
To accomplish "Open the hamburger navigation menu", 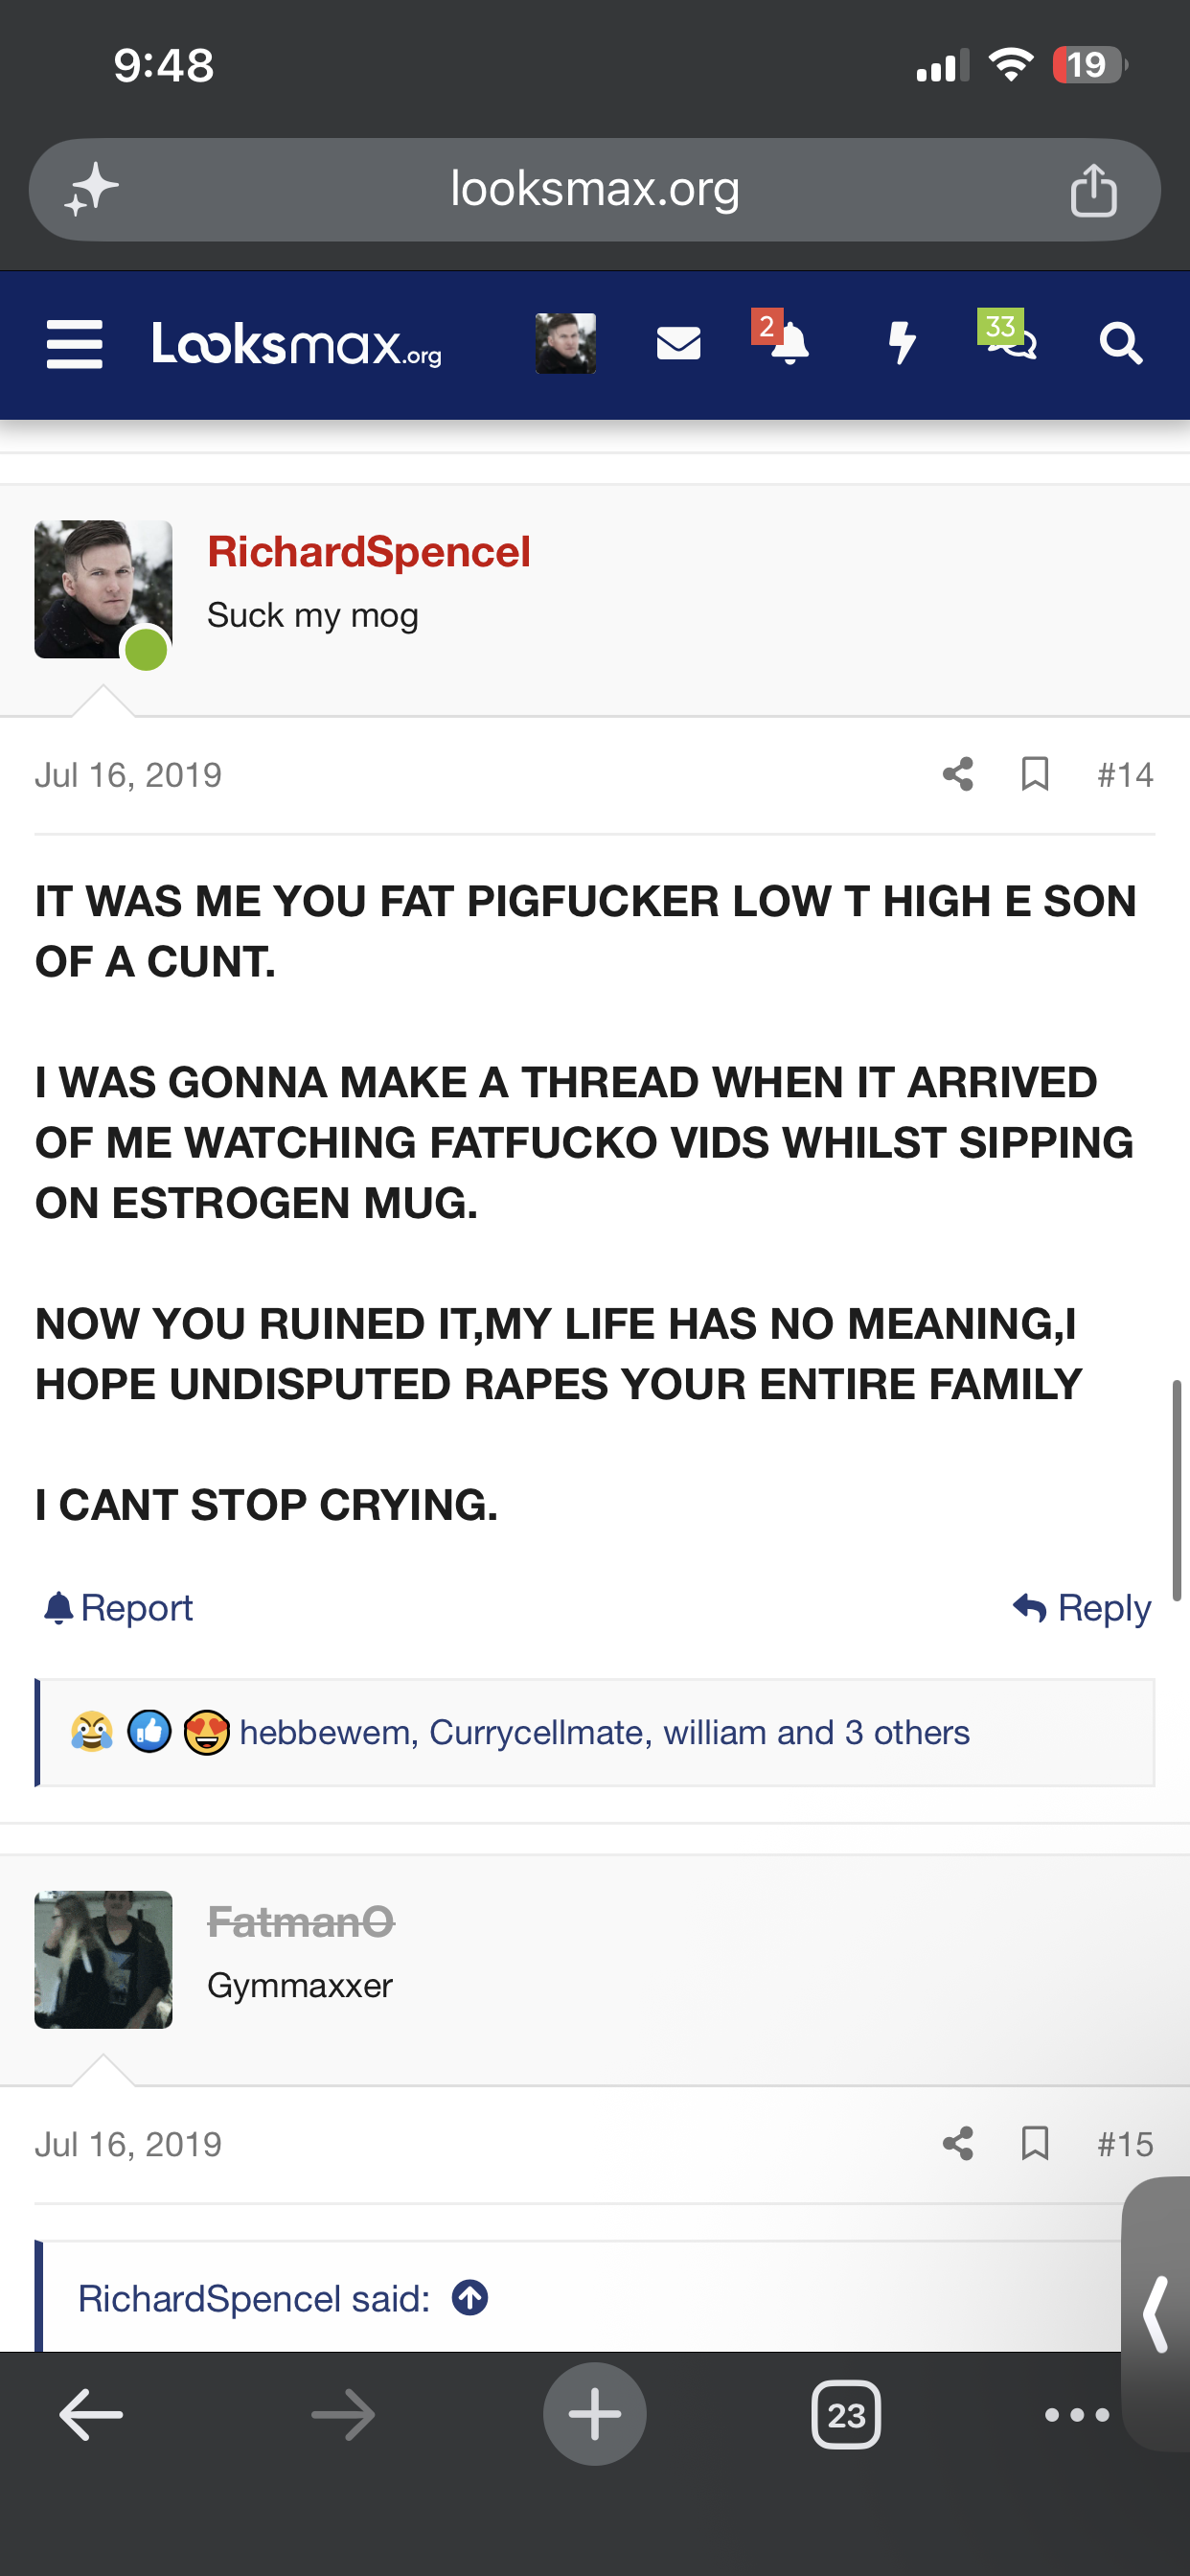I will (75, 344).
